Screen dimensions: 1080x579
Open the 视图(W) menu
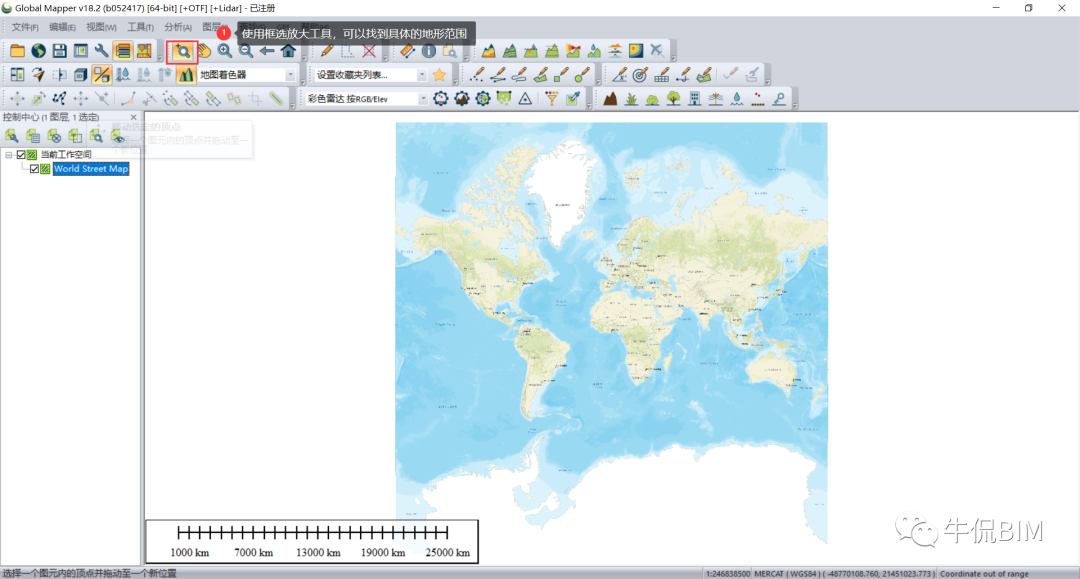pyautogui.click(x=101, y=27)
